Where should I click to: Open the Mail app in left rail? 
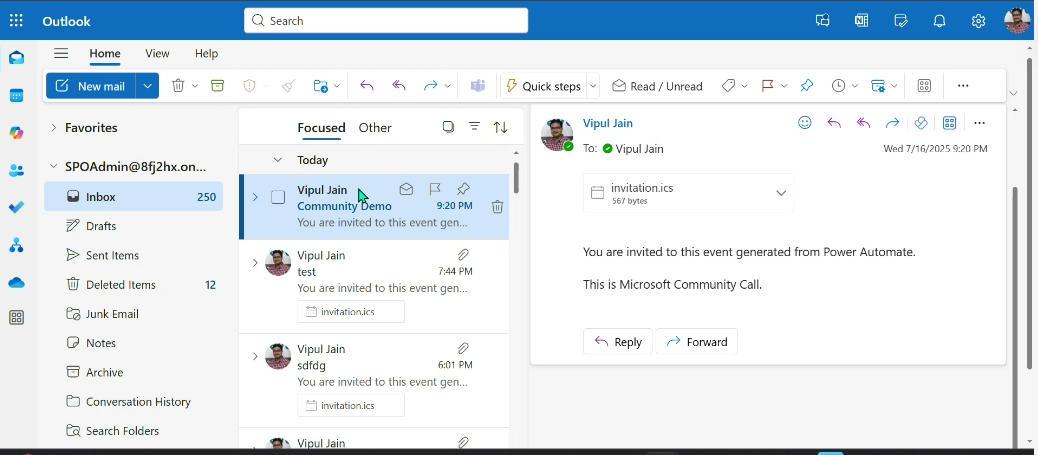[17, 58]
